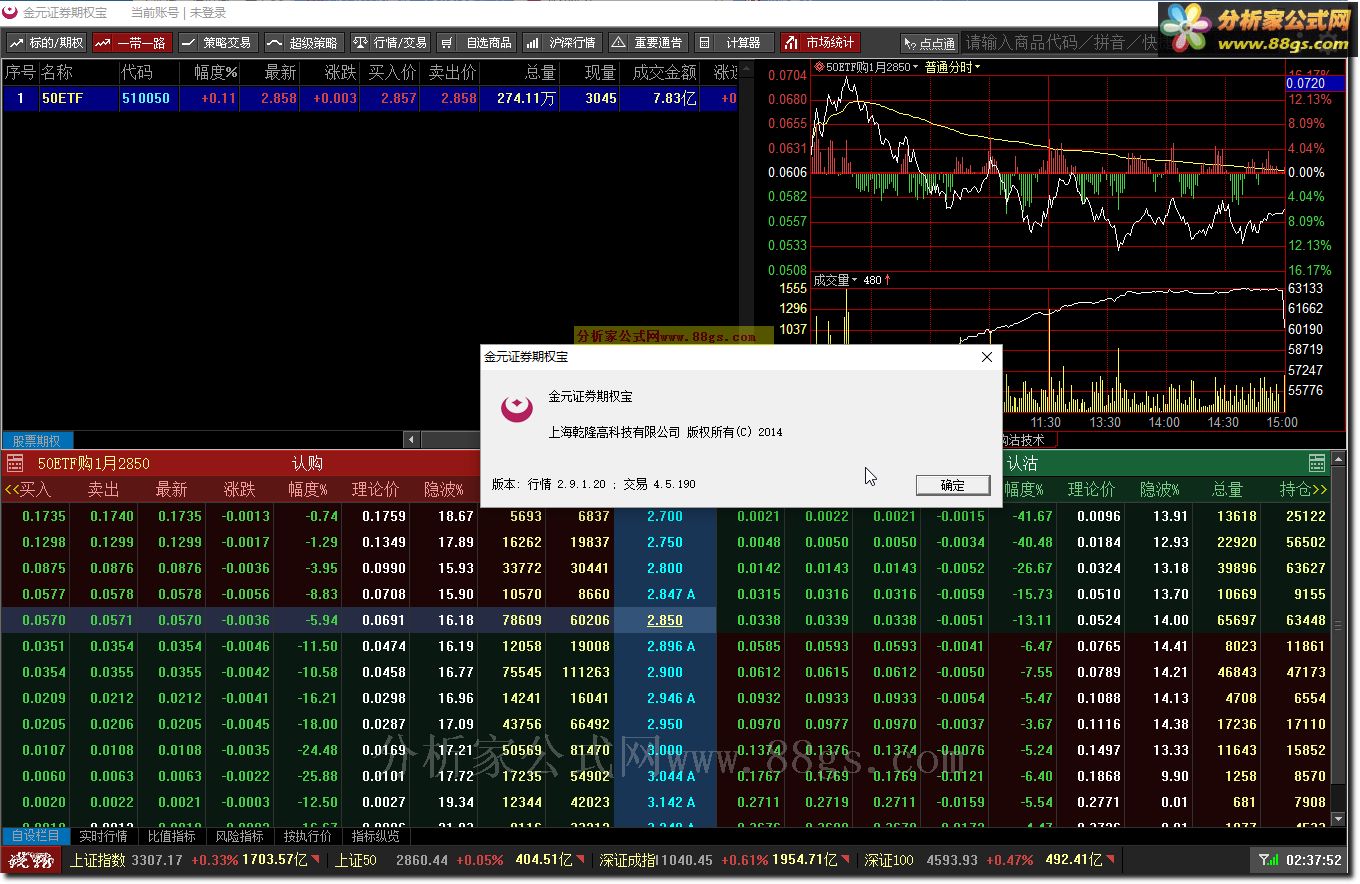Click the <<买入 call column header
The image size is (1360, 884).
[x=28, y=489]
